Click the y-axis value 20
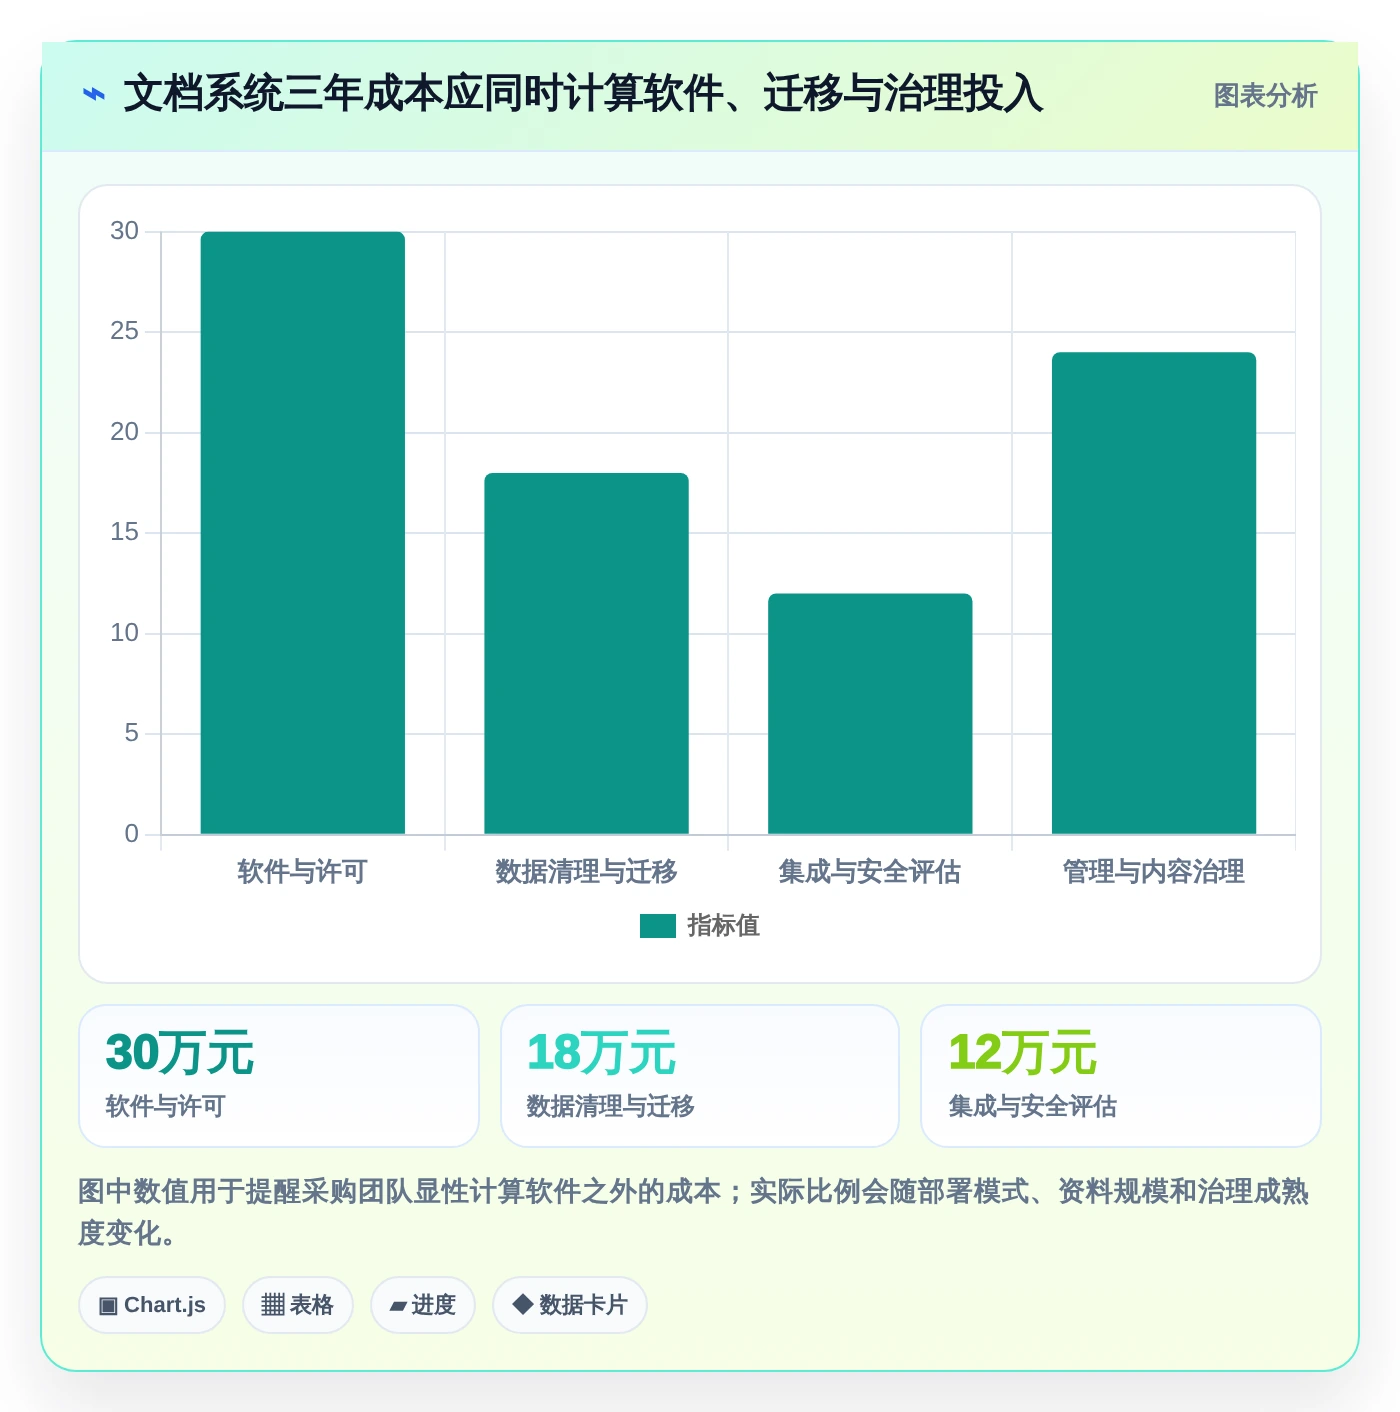Screen dimensions: 1400x1412 pyautogui.click(x=125, y=432)
